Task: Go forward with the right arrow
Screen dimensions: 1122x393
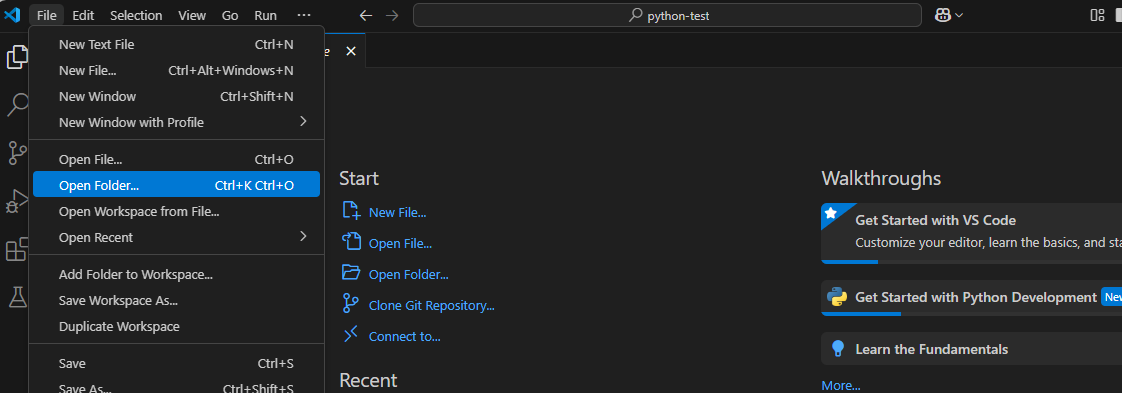Action: coord(392,15)
